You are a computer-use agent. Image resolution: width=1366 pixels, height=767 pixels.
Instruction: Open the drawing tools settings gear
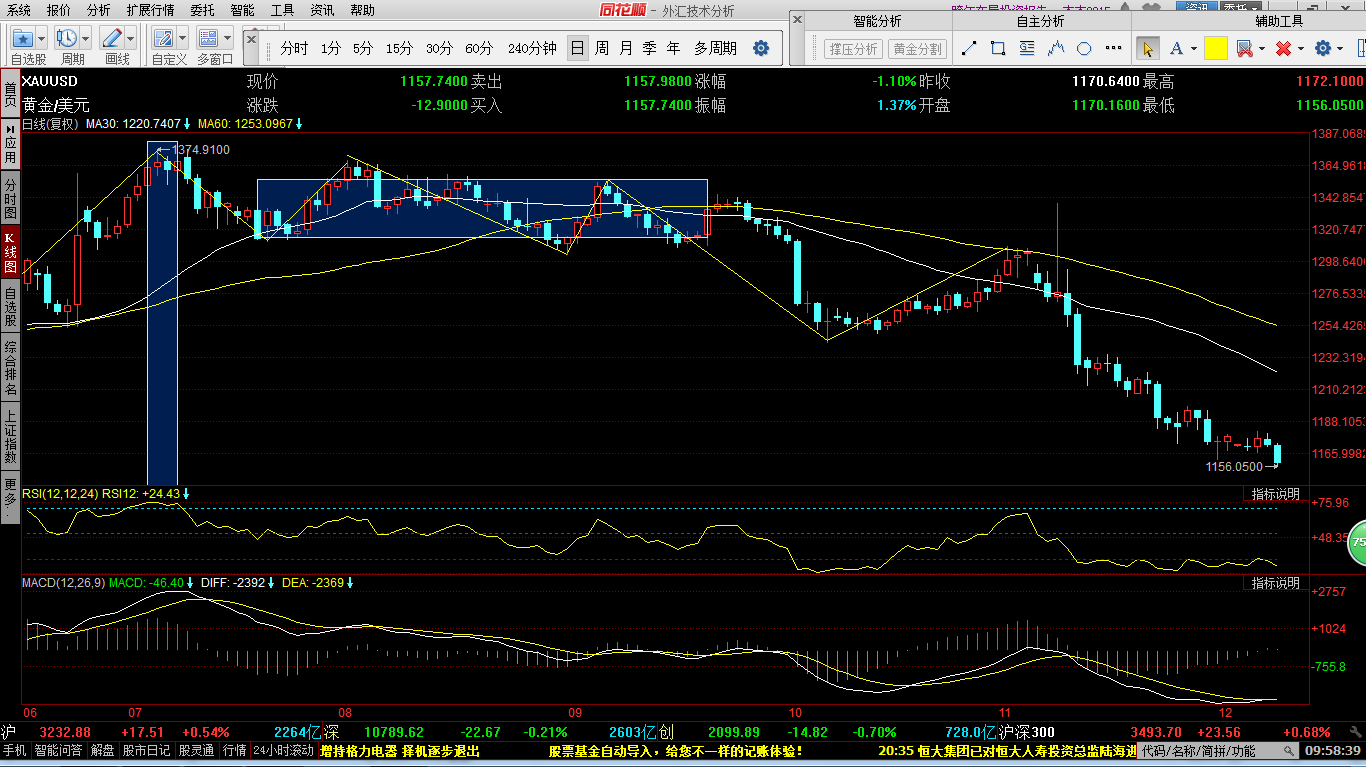[1323, 48]
